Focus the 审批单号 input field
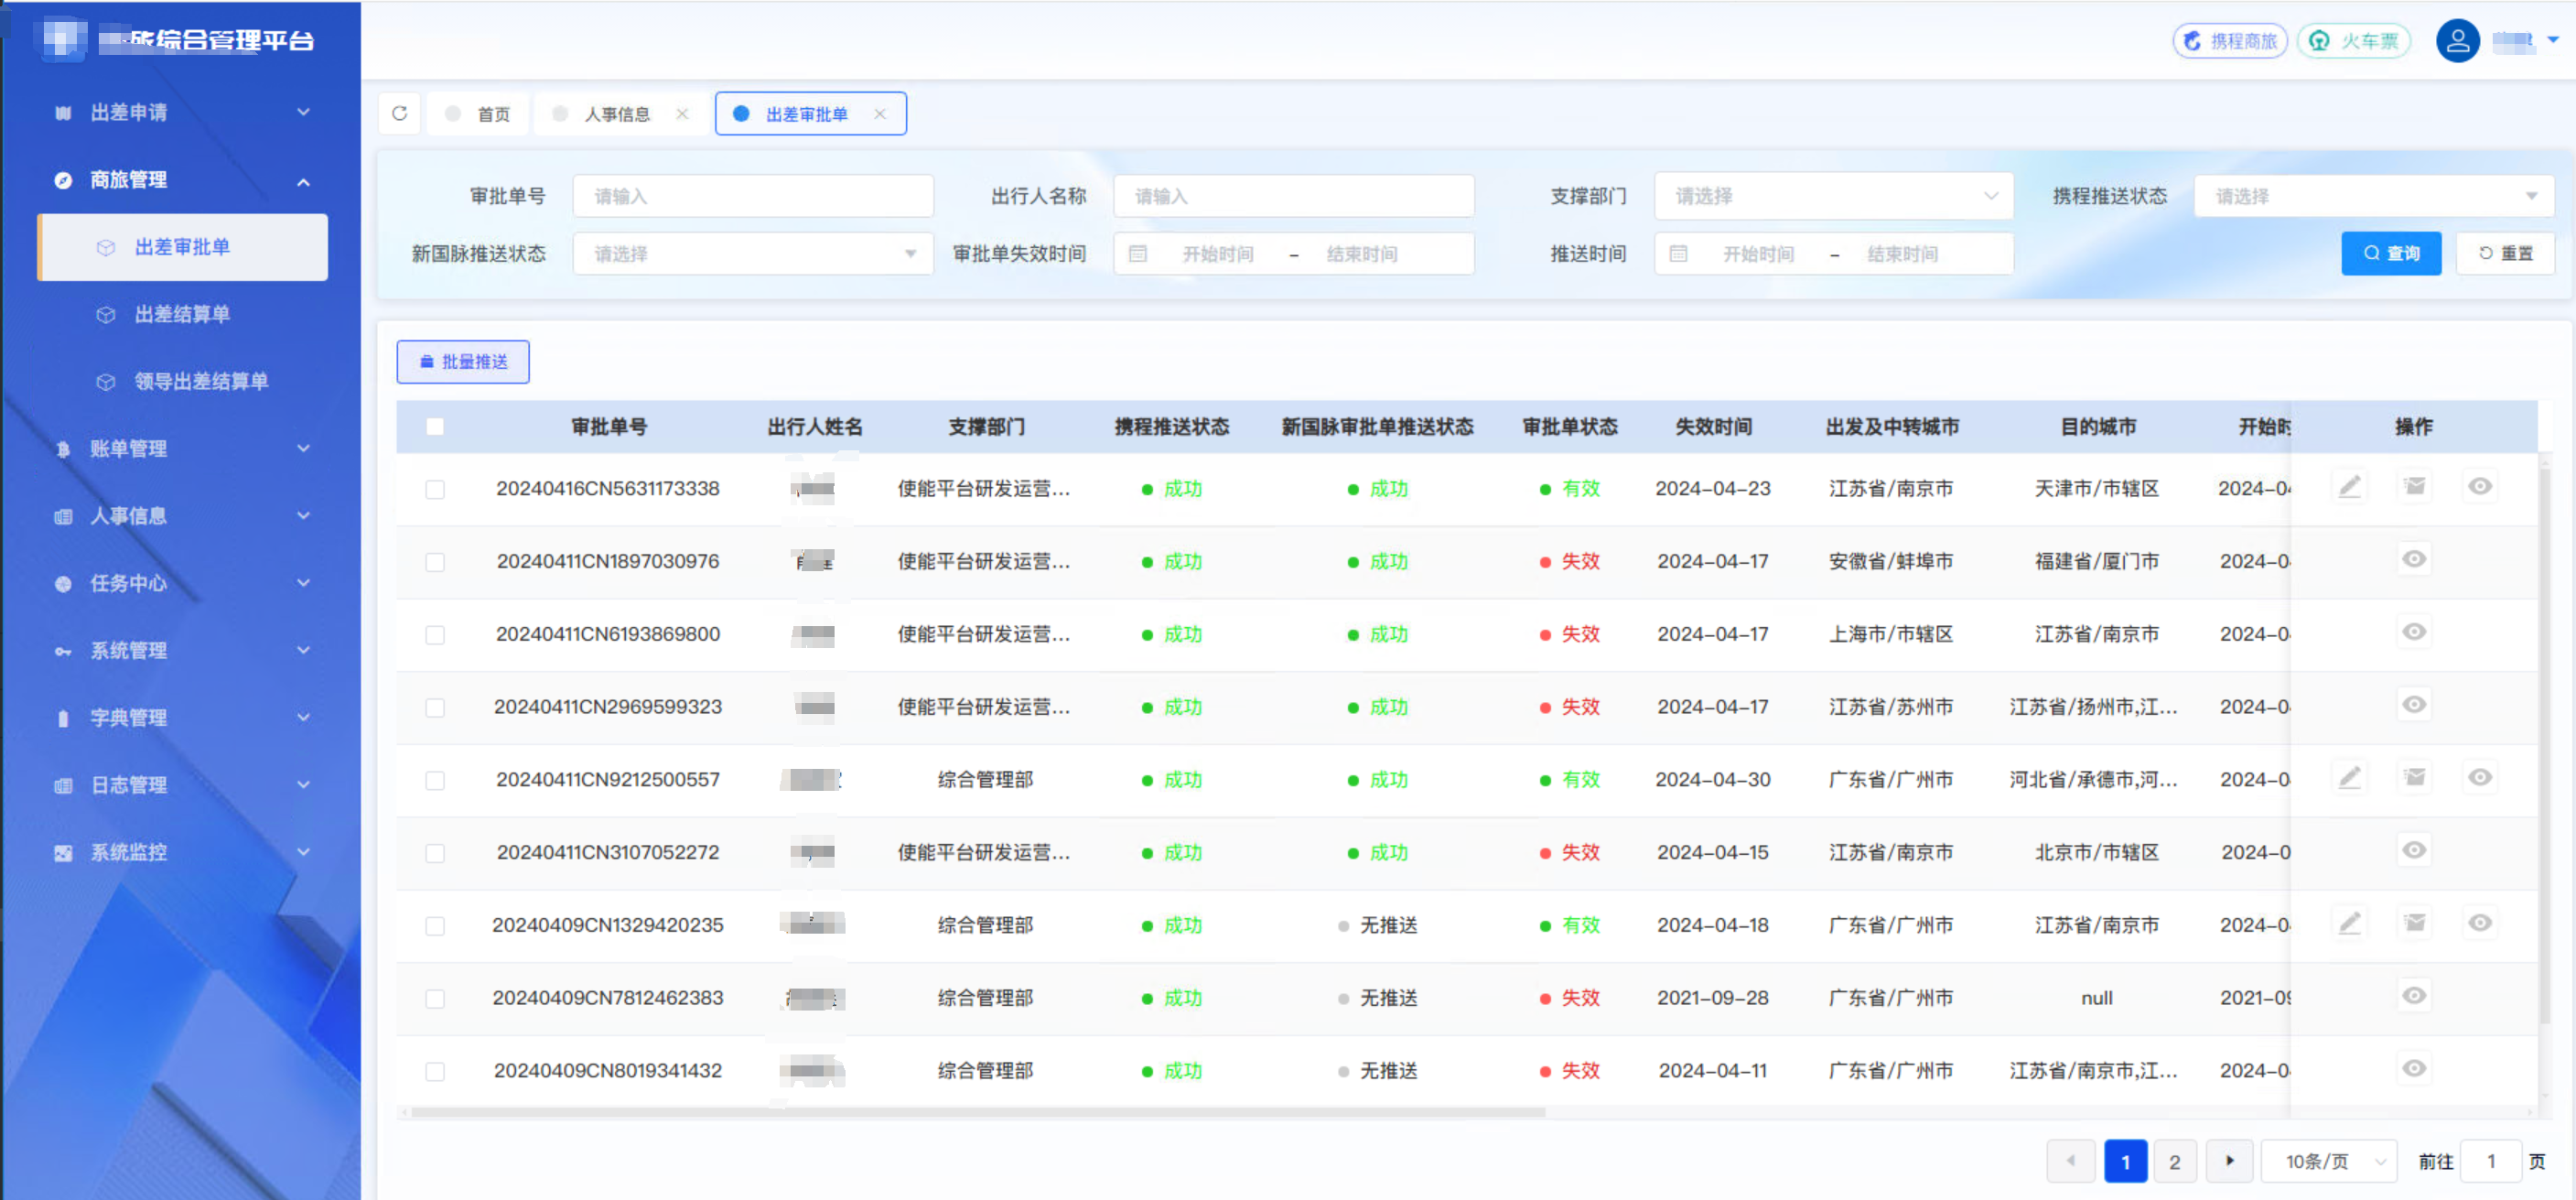2576x1200 pixels. 753,196
